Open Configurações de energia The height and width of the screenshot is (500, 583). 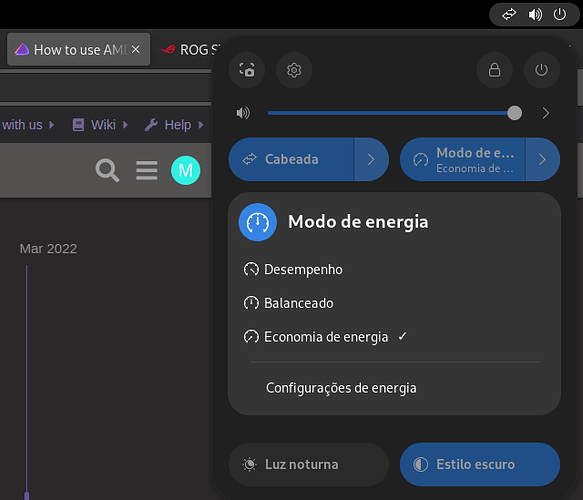(x=341, y=388)
